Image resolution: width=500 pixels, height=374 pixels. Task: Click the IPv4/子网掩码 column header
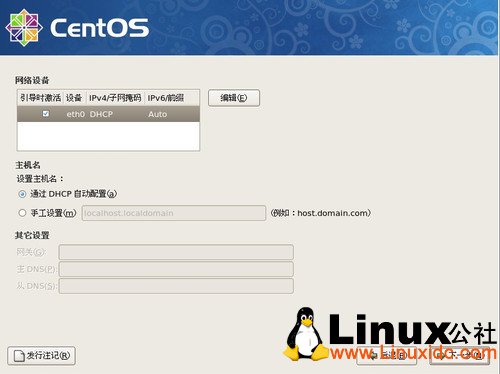[115, 98]
